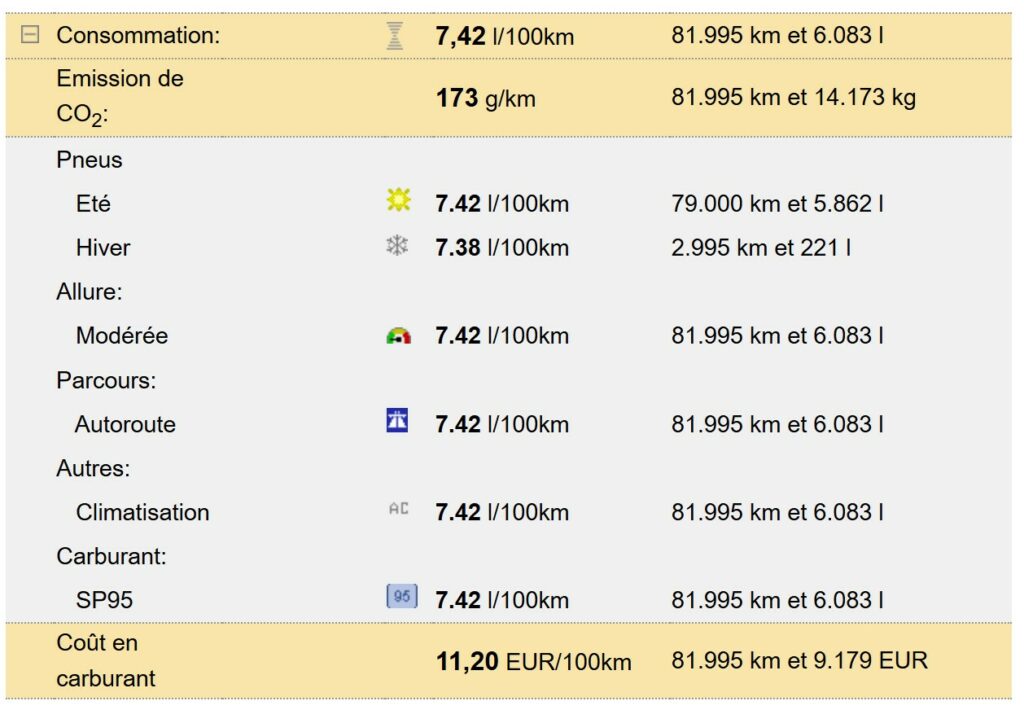This screenshot has width=1024, height=710.
Task: Click the Coût en carburant label
Action: pyautogui.click(x=105, y=660)
